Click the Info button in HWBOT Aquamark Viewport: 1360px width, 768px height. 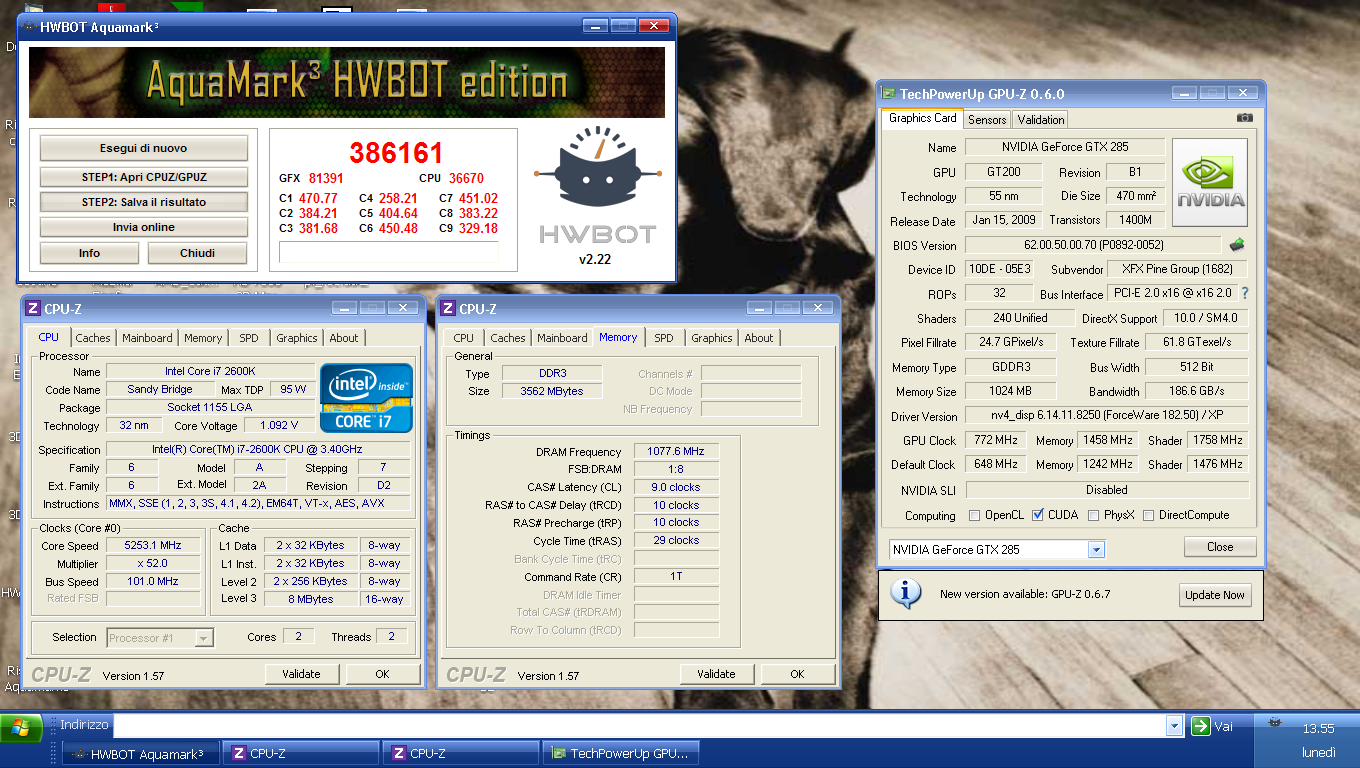pyautogui.click(x=89, y=253)
